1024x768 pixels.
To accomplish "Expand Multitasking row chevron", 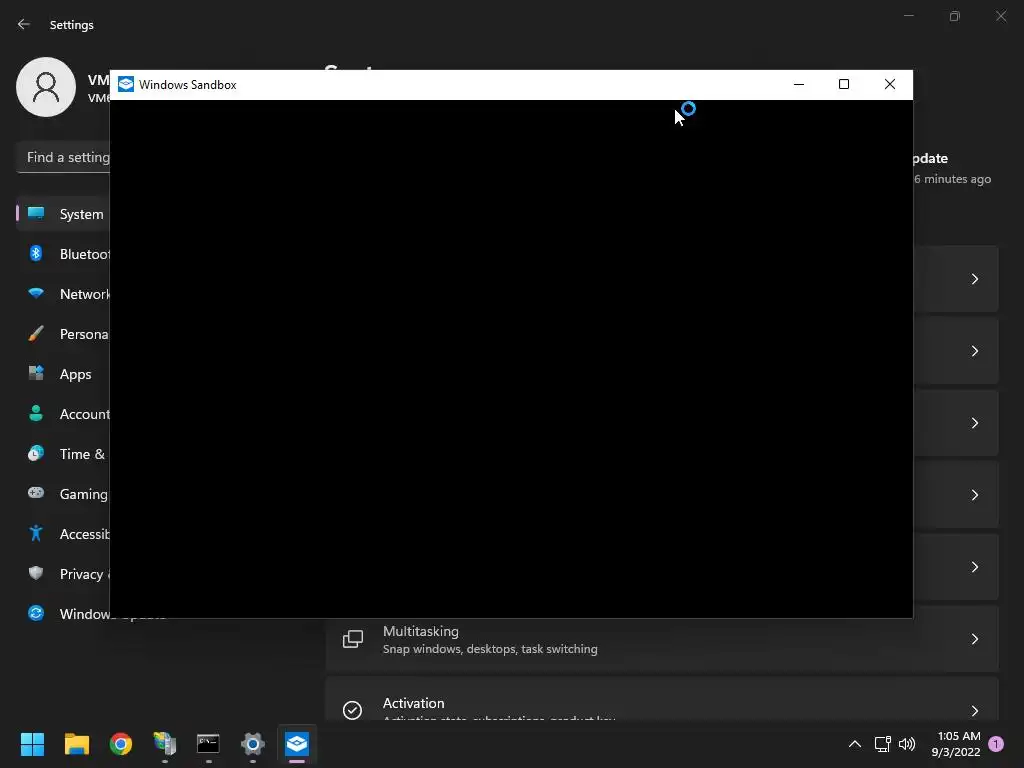I will pyautogui.click(x=974, y=639).
